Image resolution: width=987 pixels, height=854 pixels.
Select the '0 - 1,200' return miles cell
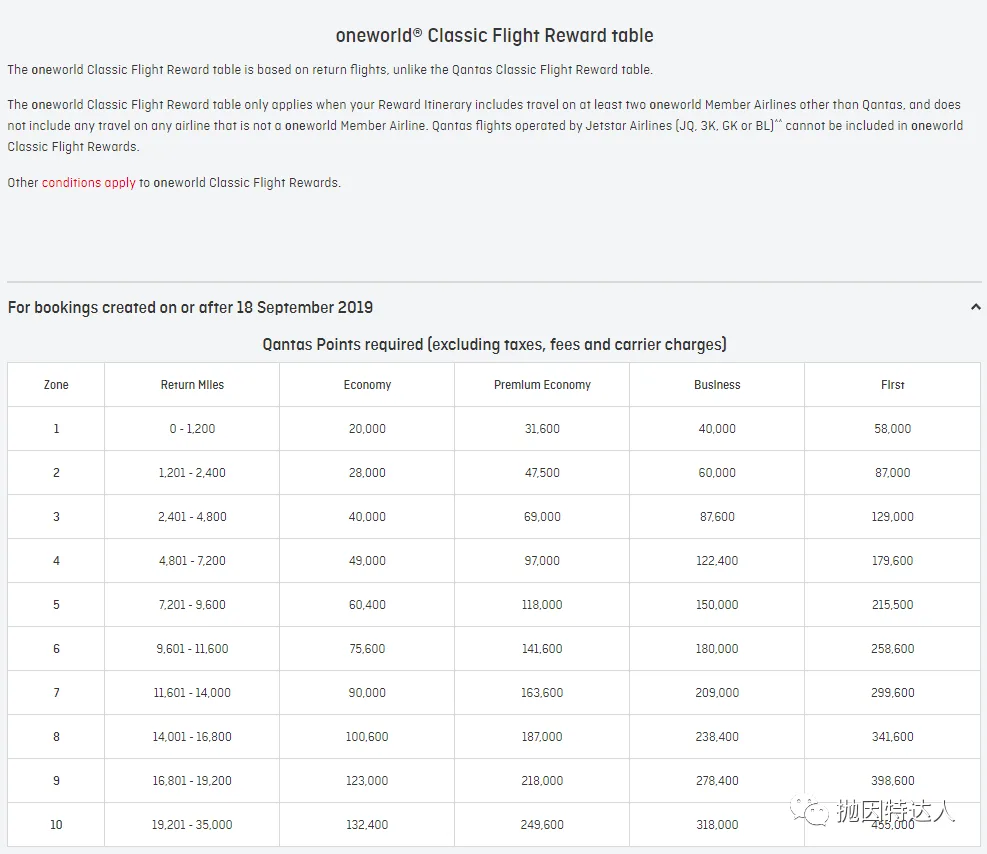[192, 429]
